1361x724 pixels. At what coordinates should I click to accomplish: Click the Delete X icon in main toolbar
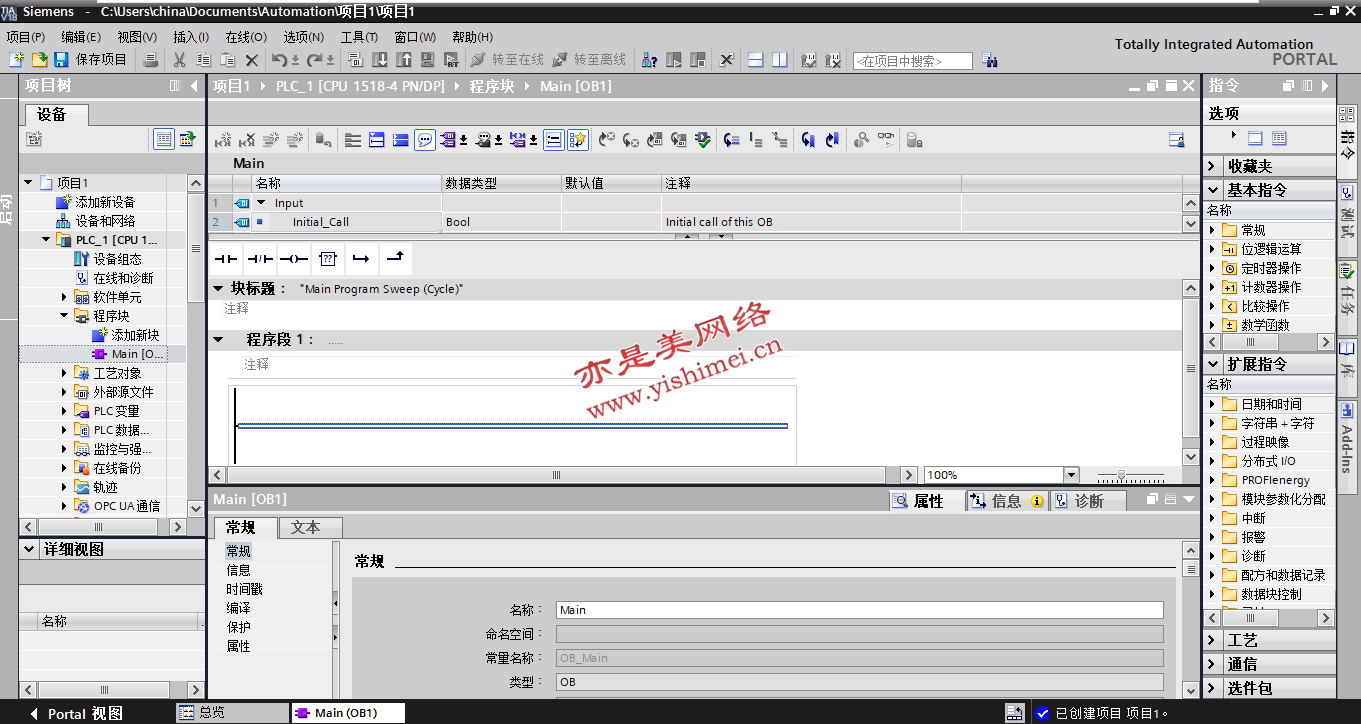tap(252, 60)
